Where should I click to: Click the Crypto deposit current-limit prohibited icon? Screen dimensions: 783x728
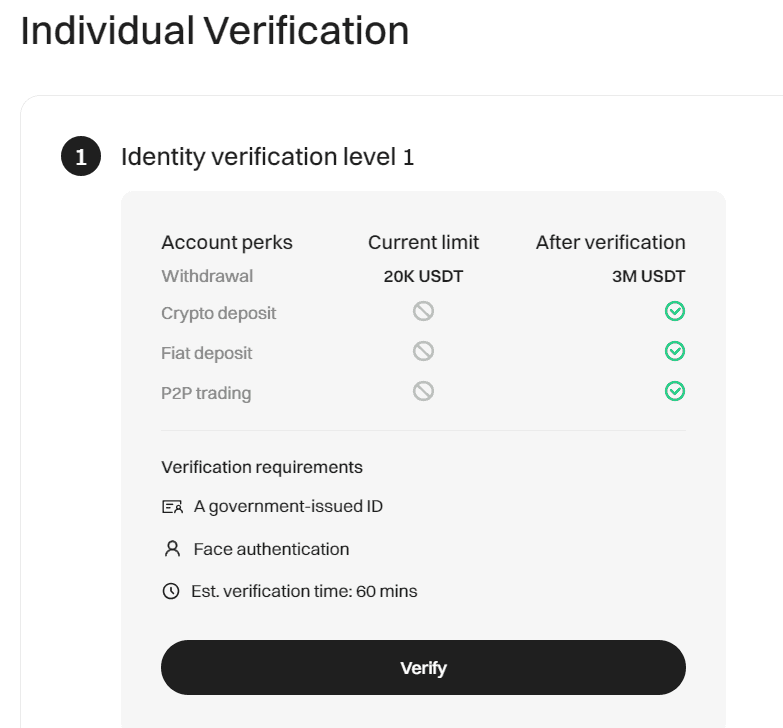click(423, 312)
